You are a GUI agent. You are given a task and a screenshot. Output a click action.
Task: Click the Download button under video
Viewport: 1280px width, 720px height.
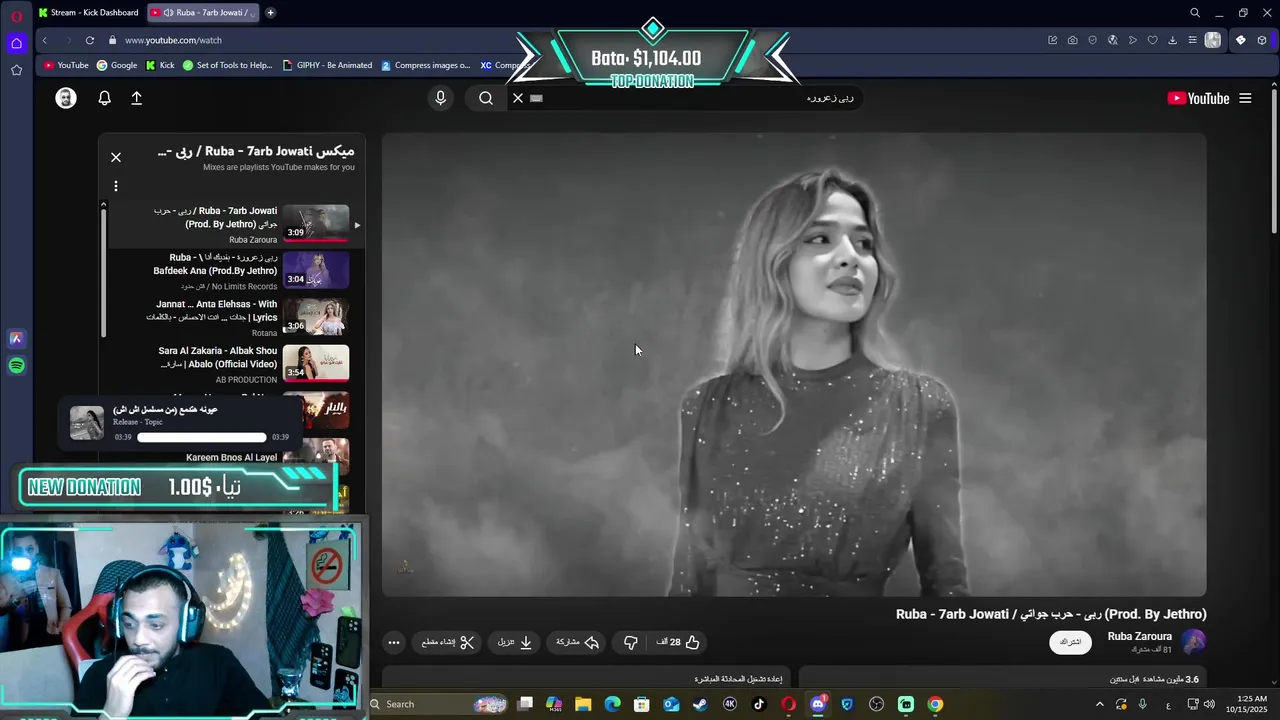(x=515, y=642)
